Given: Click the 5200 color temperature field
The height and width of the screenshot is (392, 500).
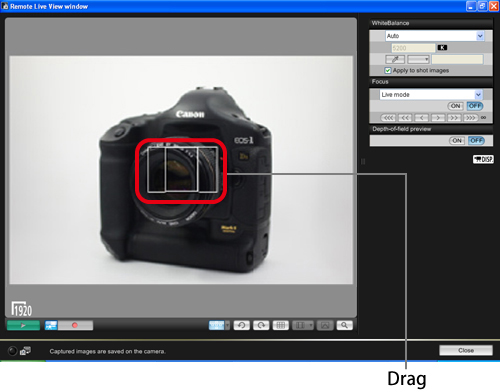Looking at the screenshot, I should click(413, 48).
